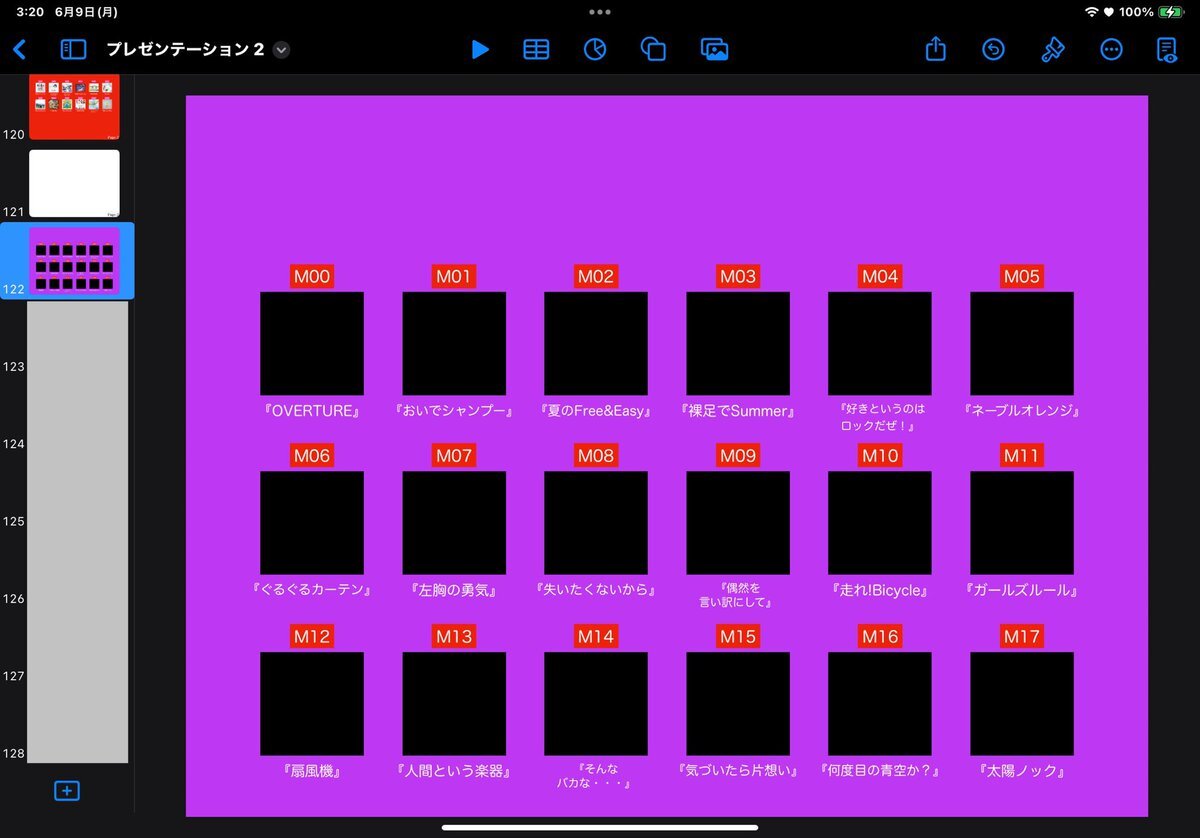
Task: Select the M12 red label
Action: click(x=312, y=636)
